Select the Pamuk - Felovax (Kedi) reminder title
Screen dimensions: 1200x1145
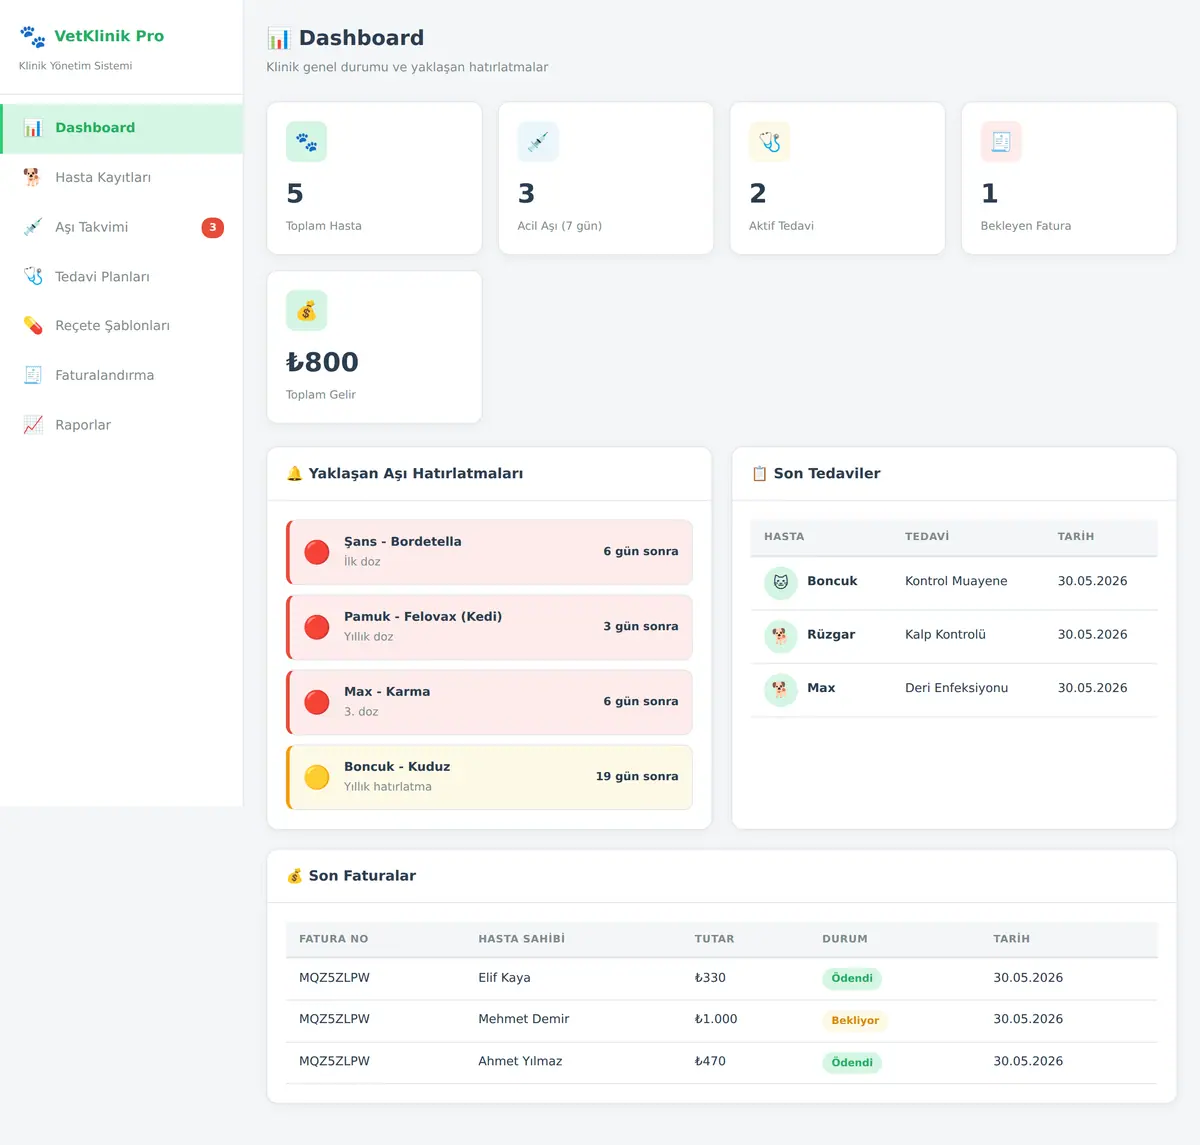coord(423,617)
